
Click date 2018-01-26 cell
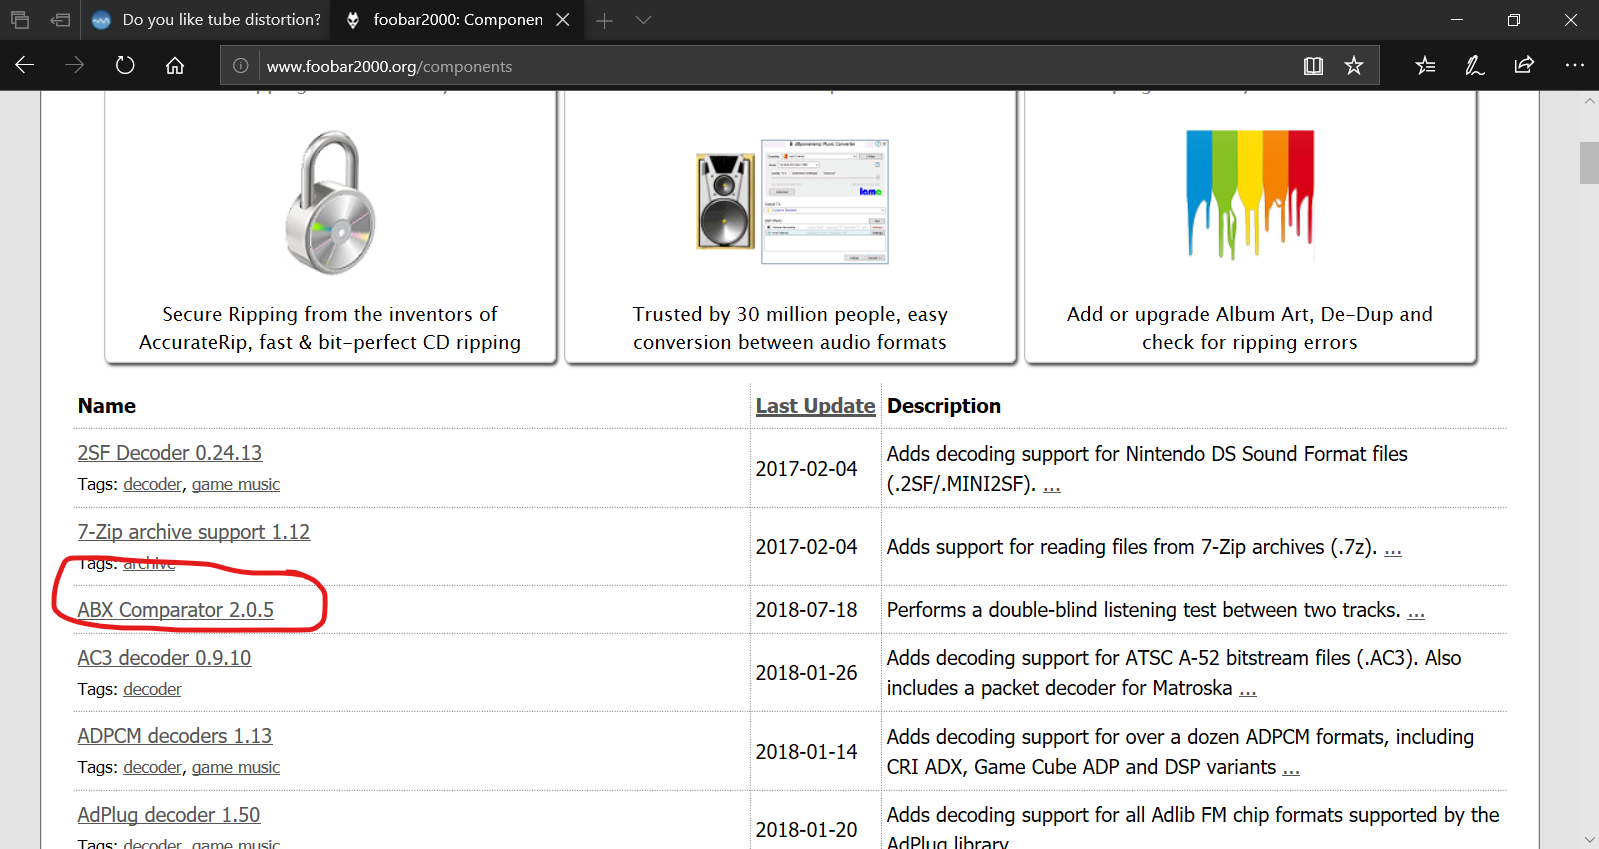tap(806, 673)
